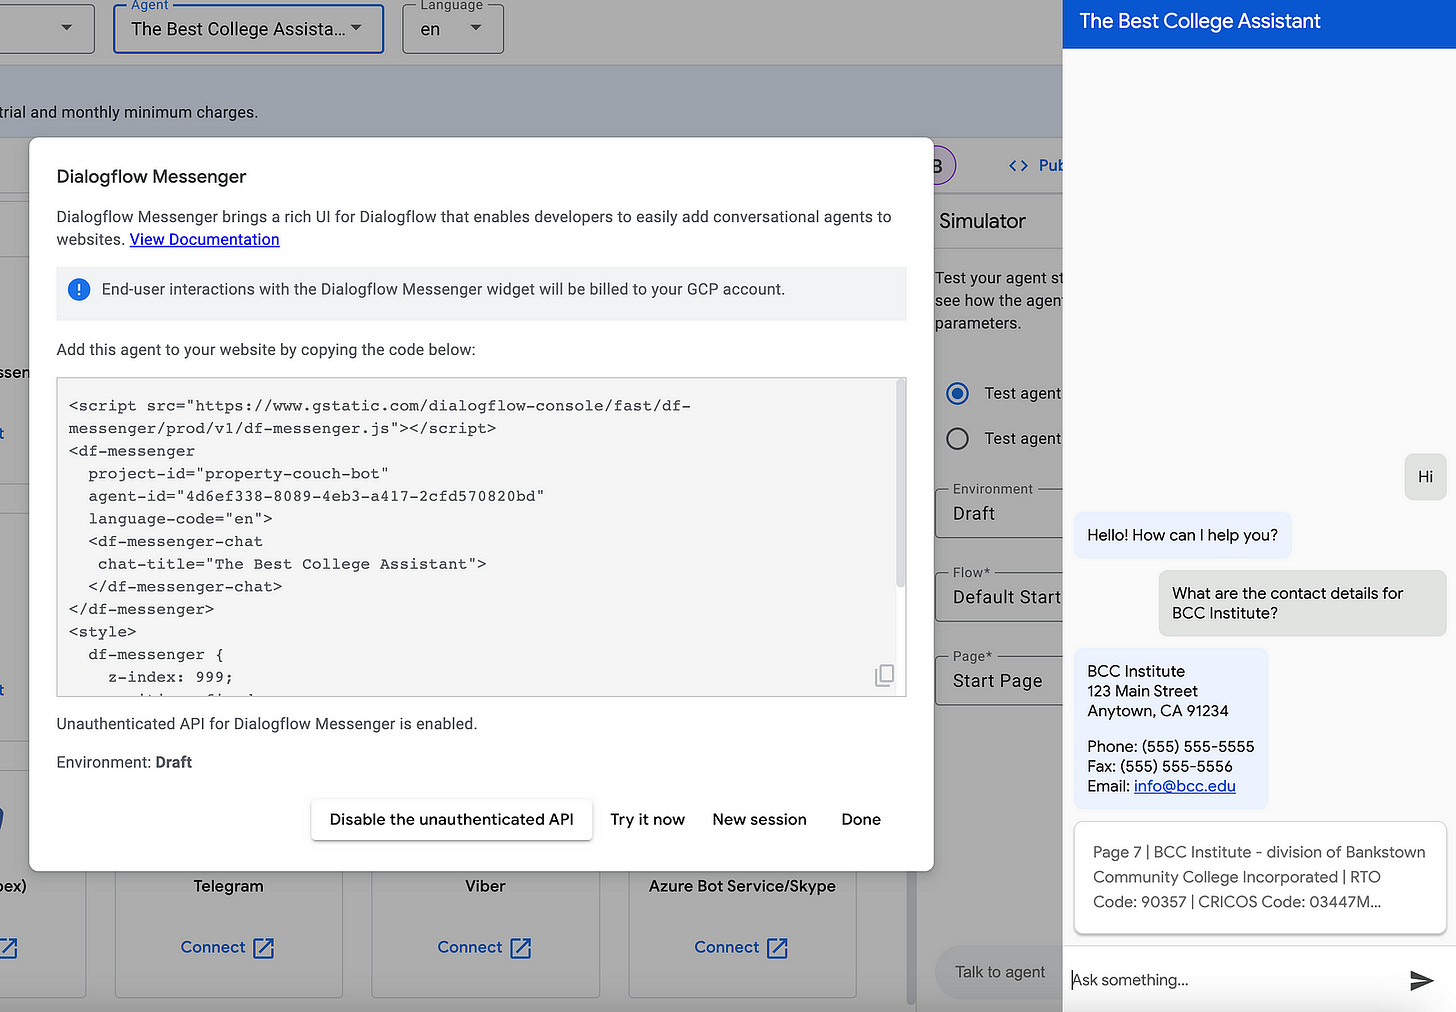Click the Phone: (555) 555-5555 text
Image resolution: width=1456 pixels, height=1012 pixels.
pos(1171,747)
